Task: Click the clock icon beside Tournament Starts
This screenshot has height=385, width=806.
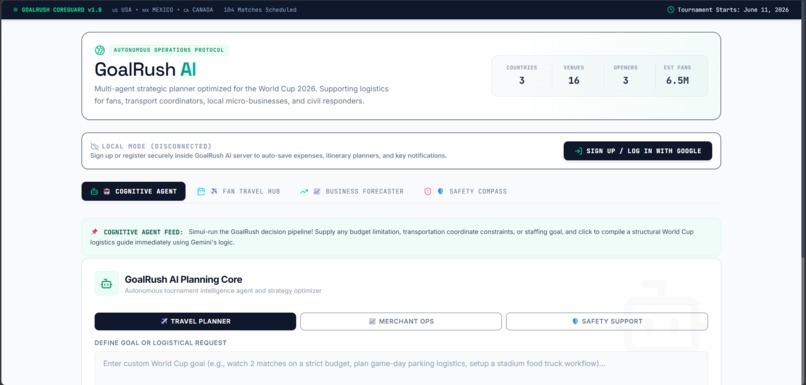Action: pos(670,10)
